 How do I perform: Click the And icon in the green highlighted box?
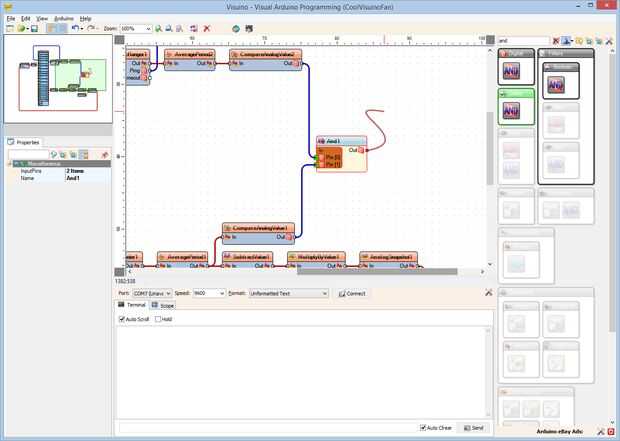point(511,111)
